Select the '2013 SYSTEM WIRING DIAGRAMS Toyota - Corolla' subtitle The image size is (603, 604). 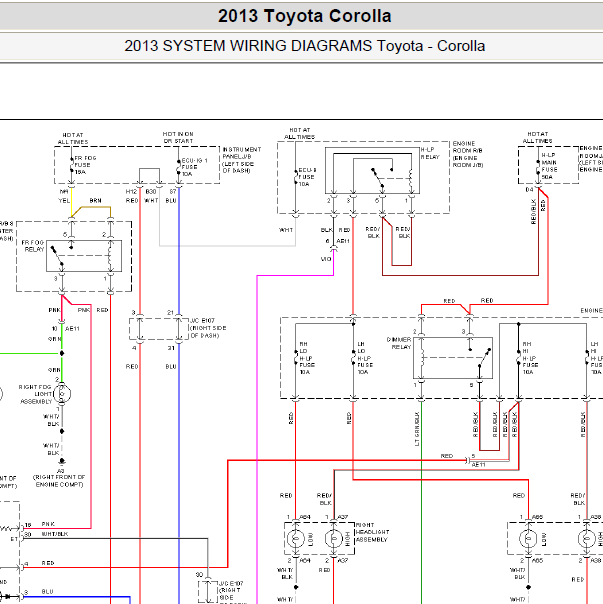[x=304, y=46]
